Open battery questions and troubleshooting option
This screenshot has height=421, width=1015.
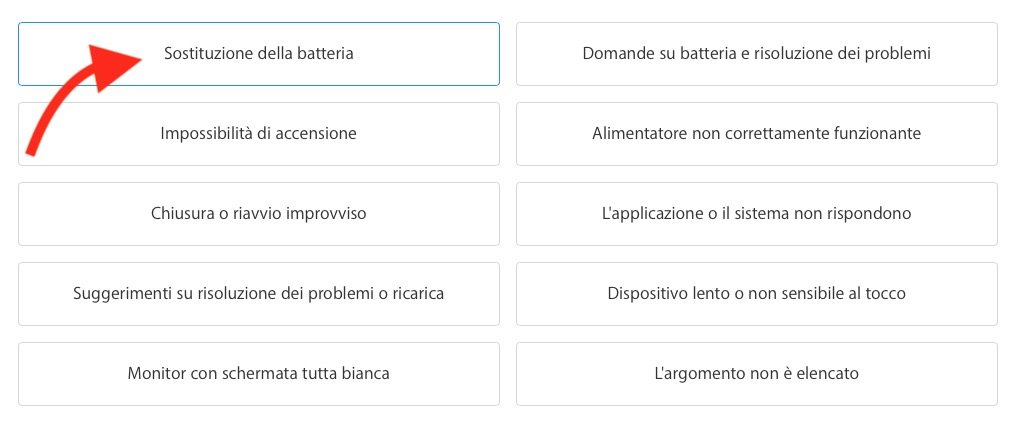pos(756,54)
